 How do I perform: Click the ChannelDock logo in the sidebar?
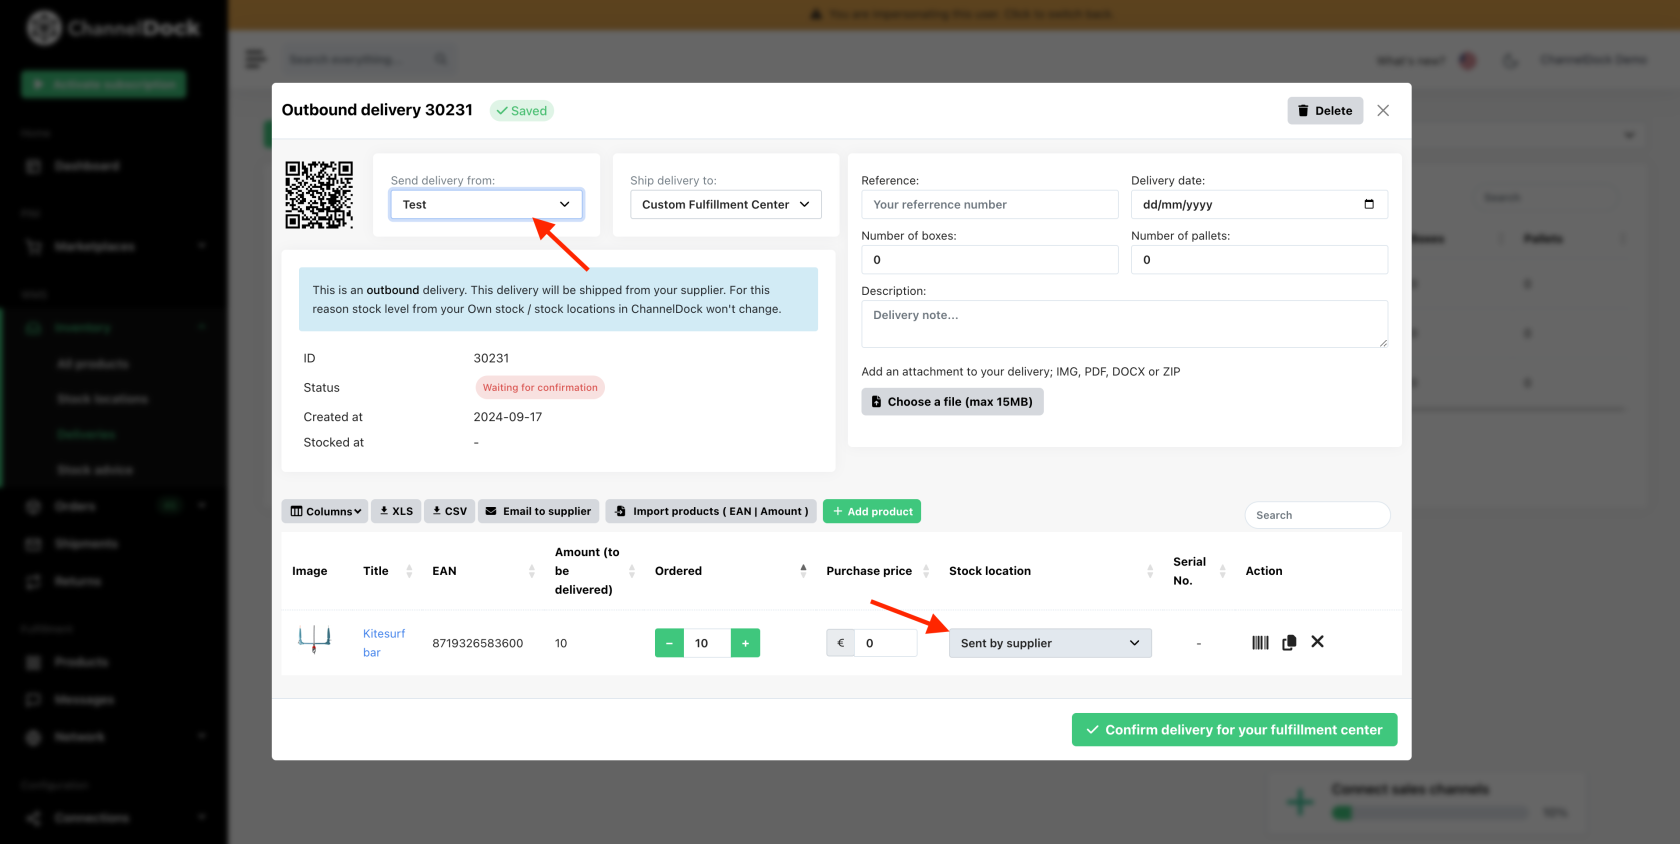point(113,28)
